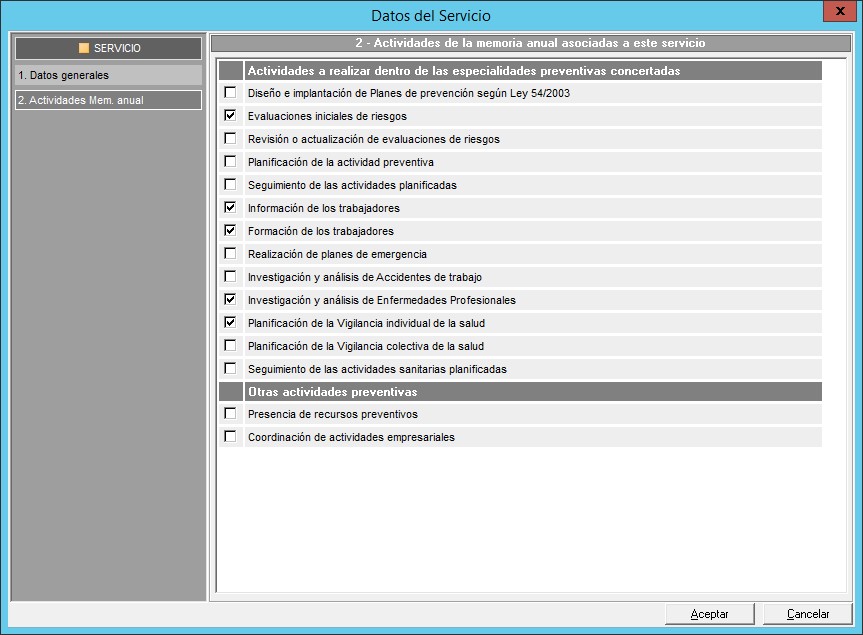The image size is (863, 635).
Task: Uncheck Investigación de Enfermedades Profesionales
Action: (231, 300)
